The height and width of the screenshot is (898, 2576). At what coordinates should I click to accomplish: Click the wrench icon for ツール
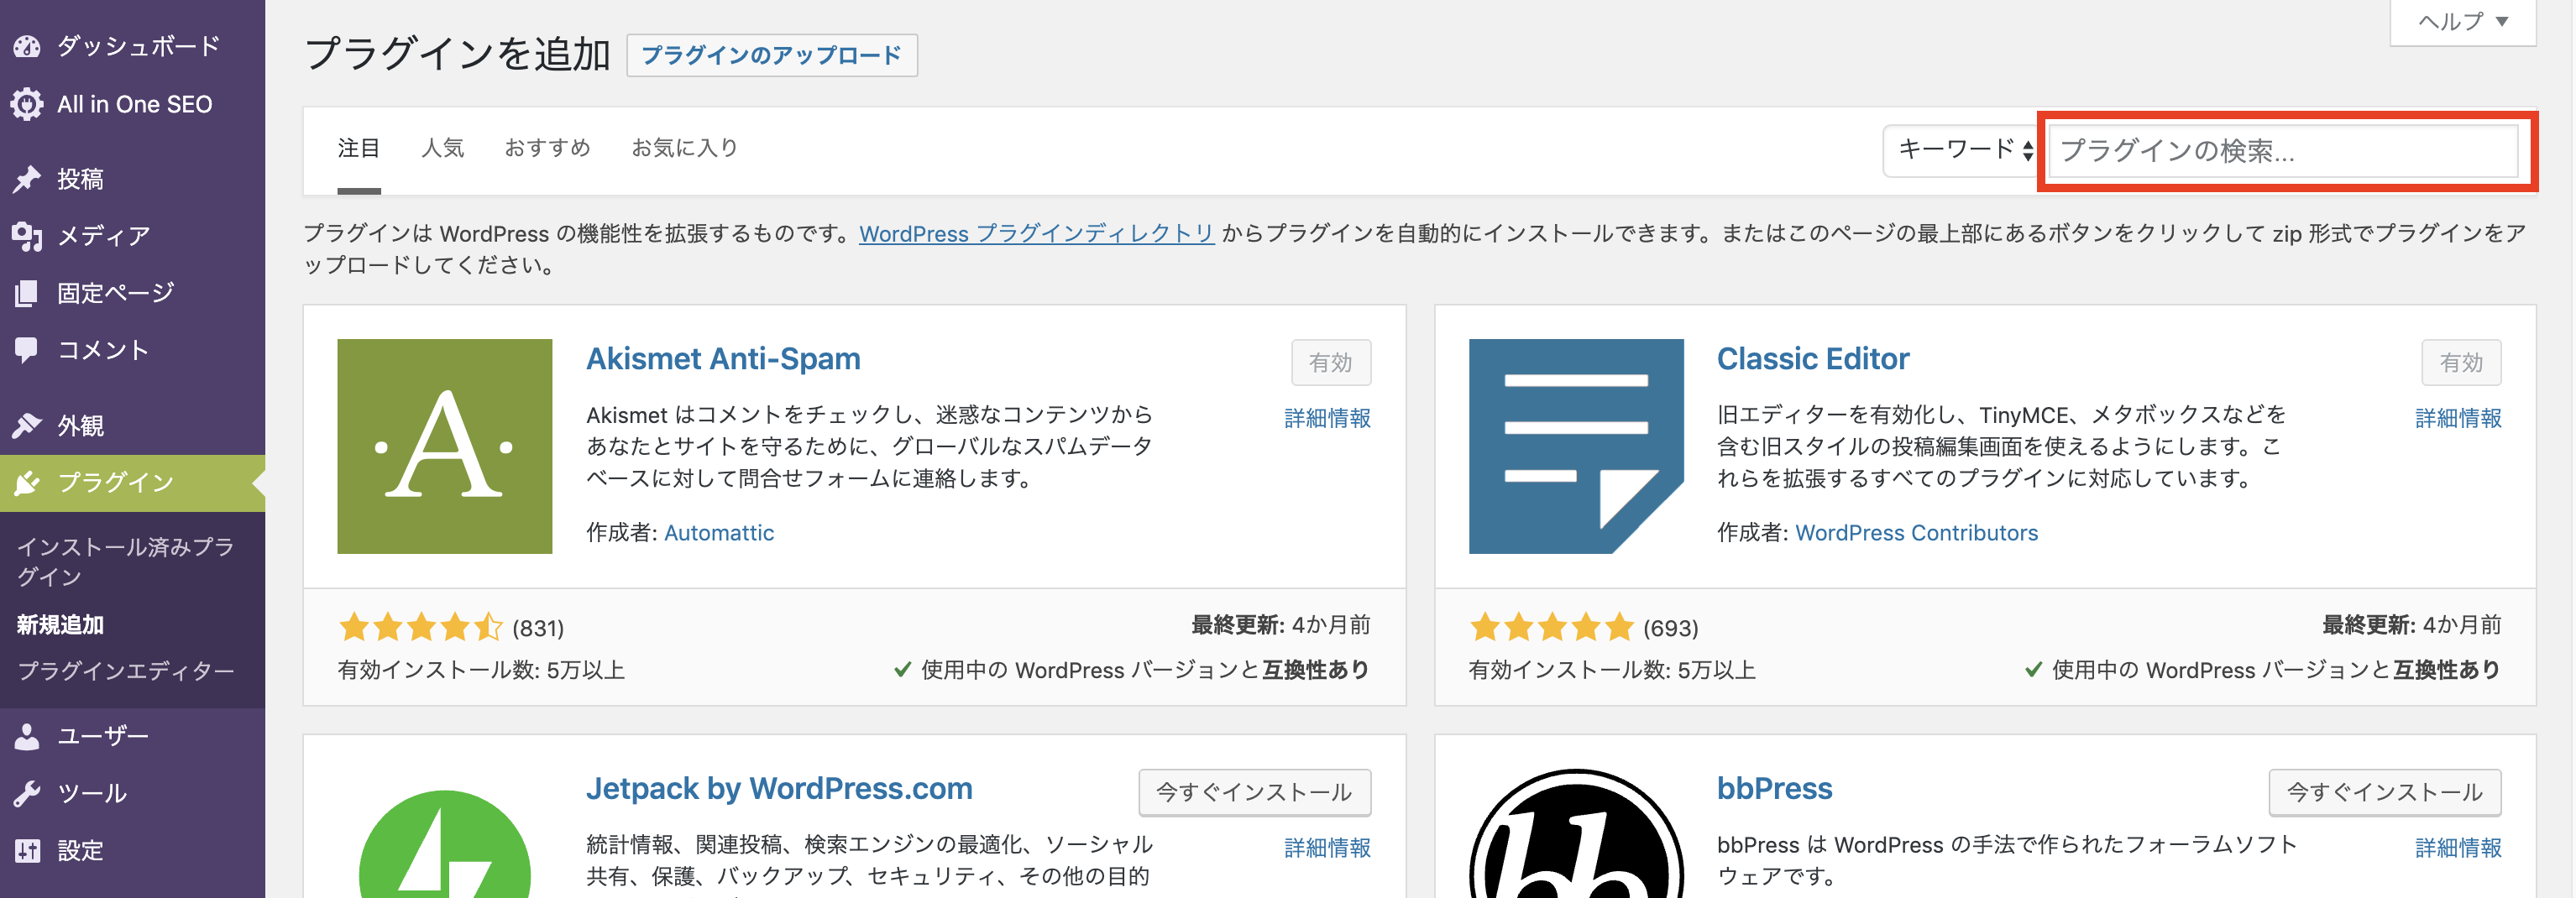tap(27, 794)
